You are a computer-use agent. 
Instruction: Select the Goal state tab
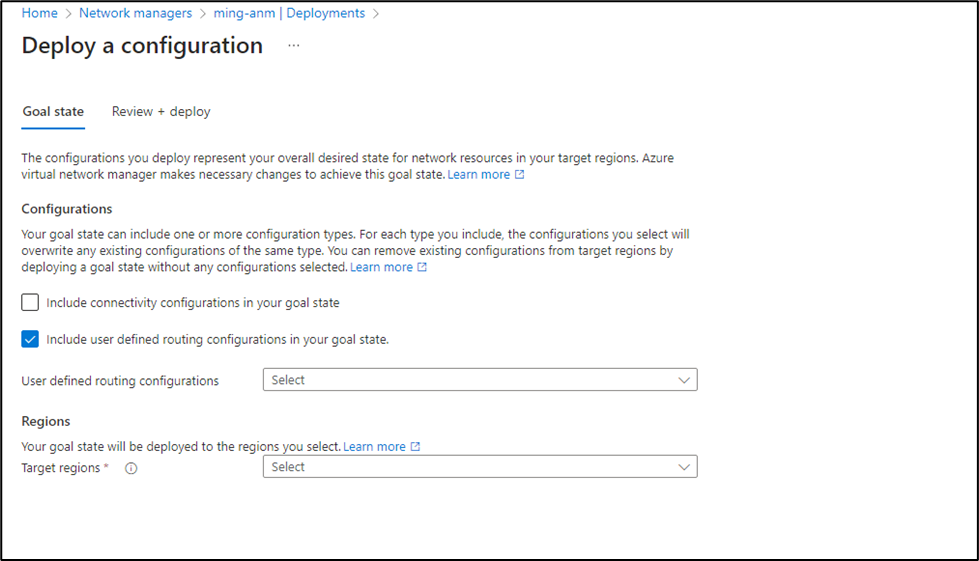pos(53,112)
